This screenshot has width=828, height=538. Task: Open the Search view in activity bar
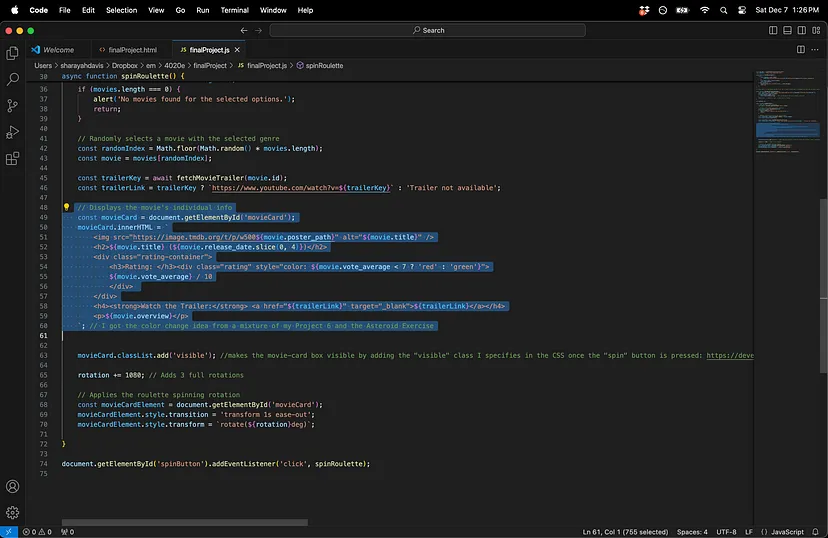tap(13, 79)
